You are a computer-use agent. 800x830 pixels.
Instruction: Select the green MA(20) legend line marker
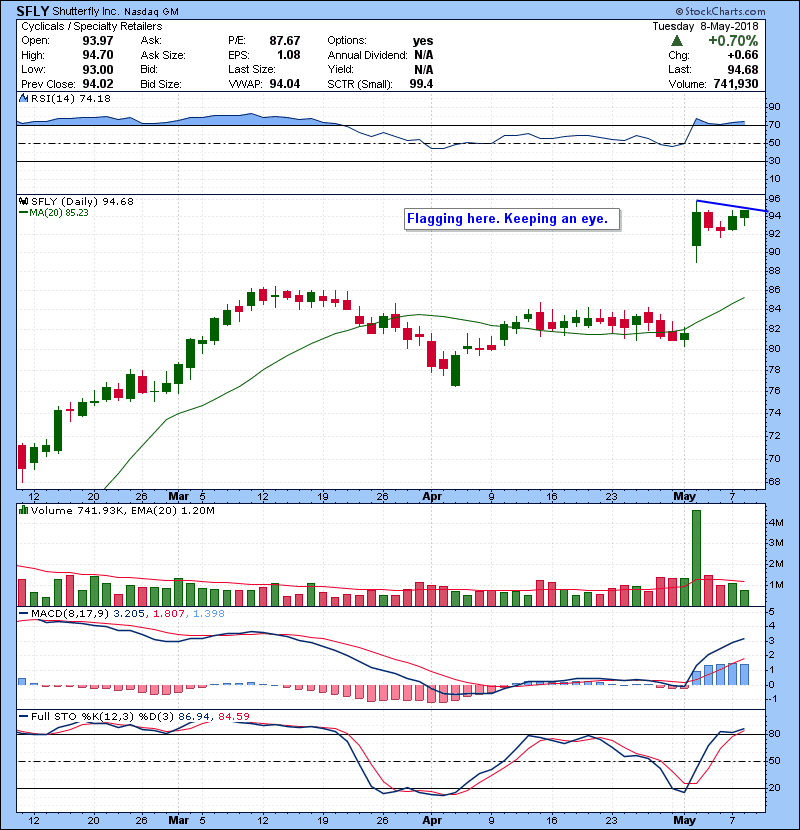click(23, 213)
